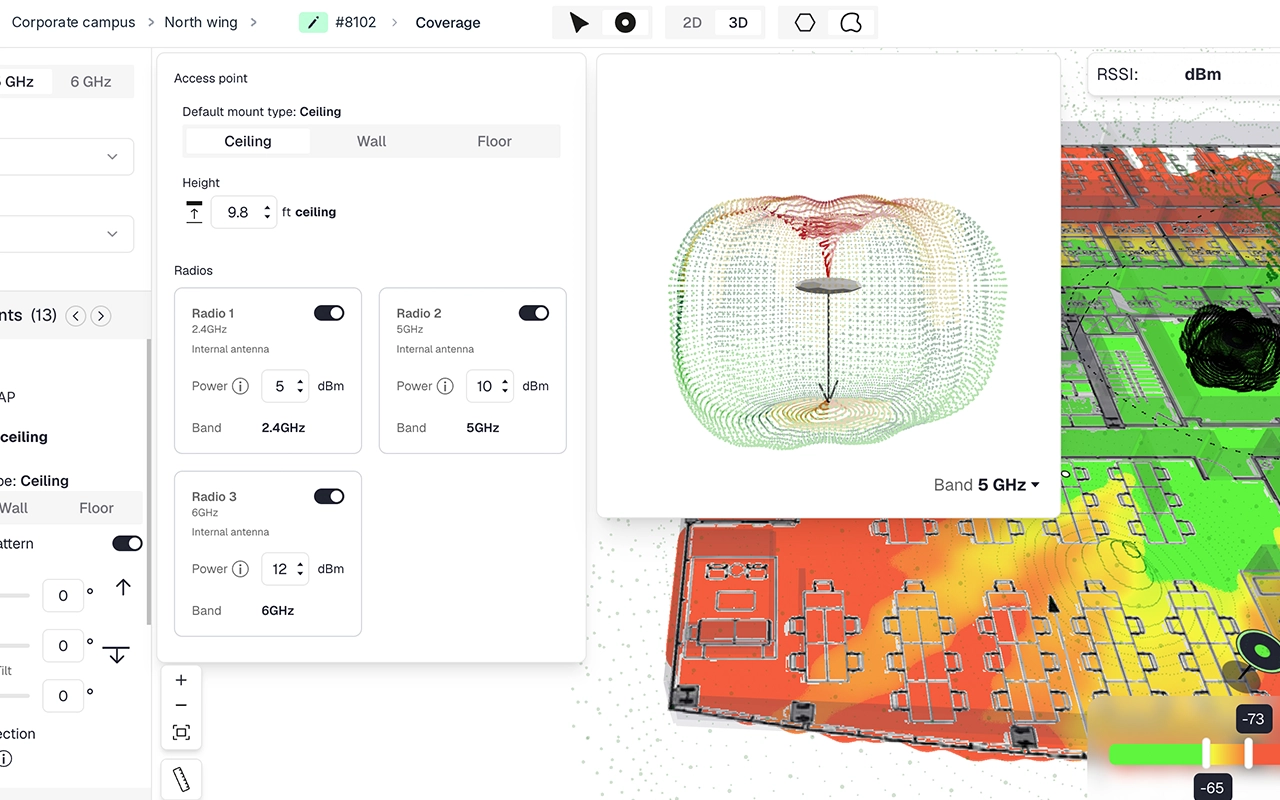Click the downward tilt icon

tap(117, 653)
